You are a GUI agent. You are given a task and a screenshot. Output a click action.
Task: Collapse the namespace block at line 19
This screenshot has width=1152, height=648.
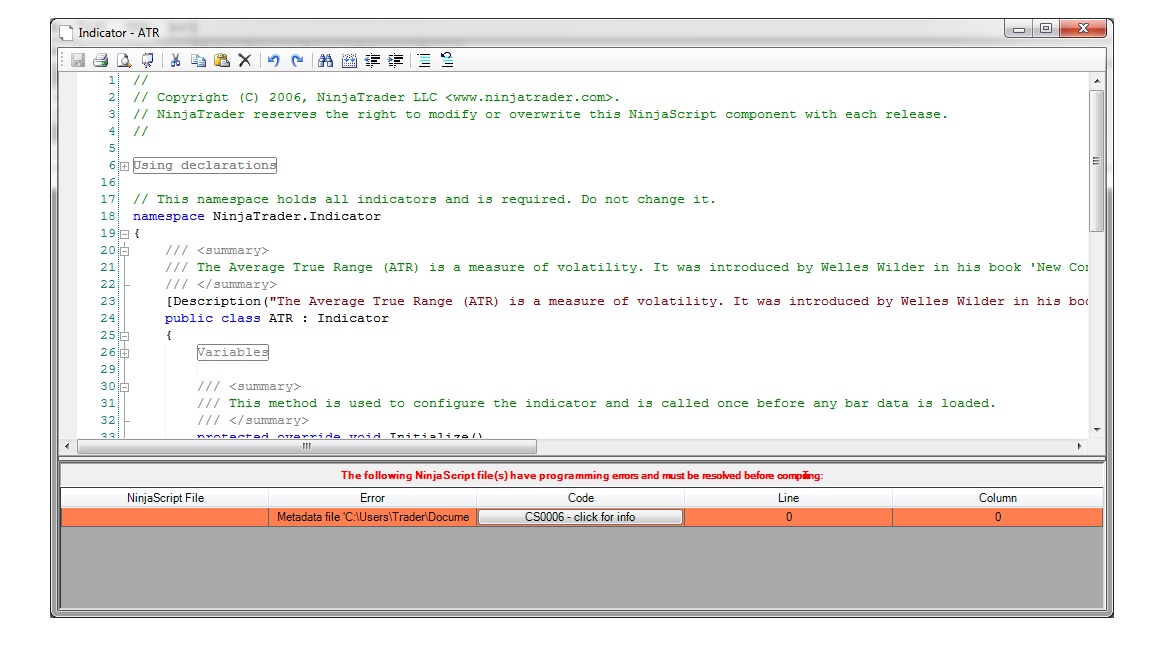click(x=125, y=234)
